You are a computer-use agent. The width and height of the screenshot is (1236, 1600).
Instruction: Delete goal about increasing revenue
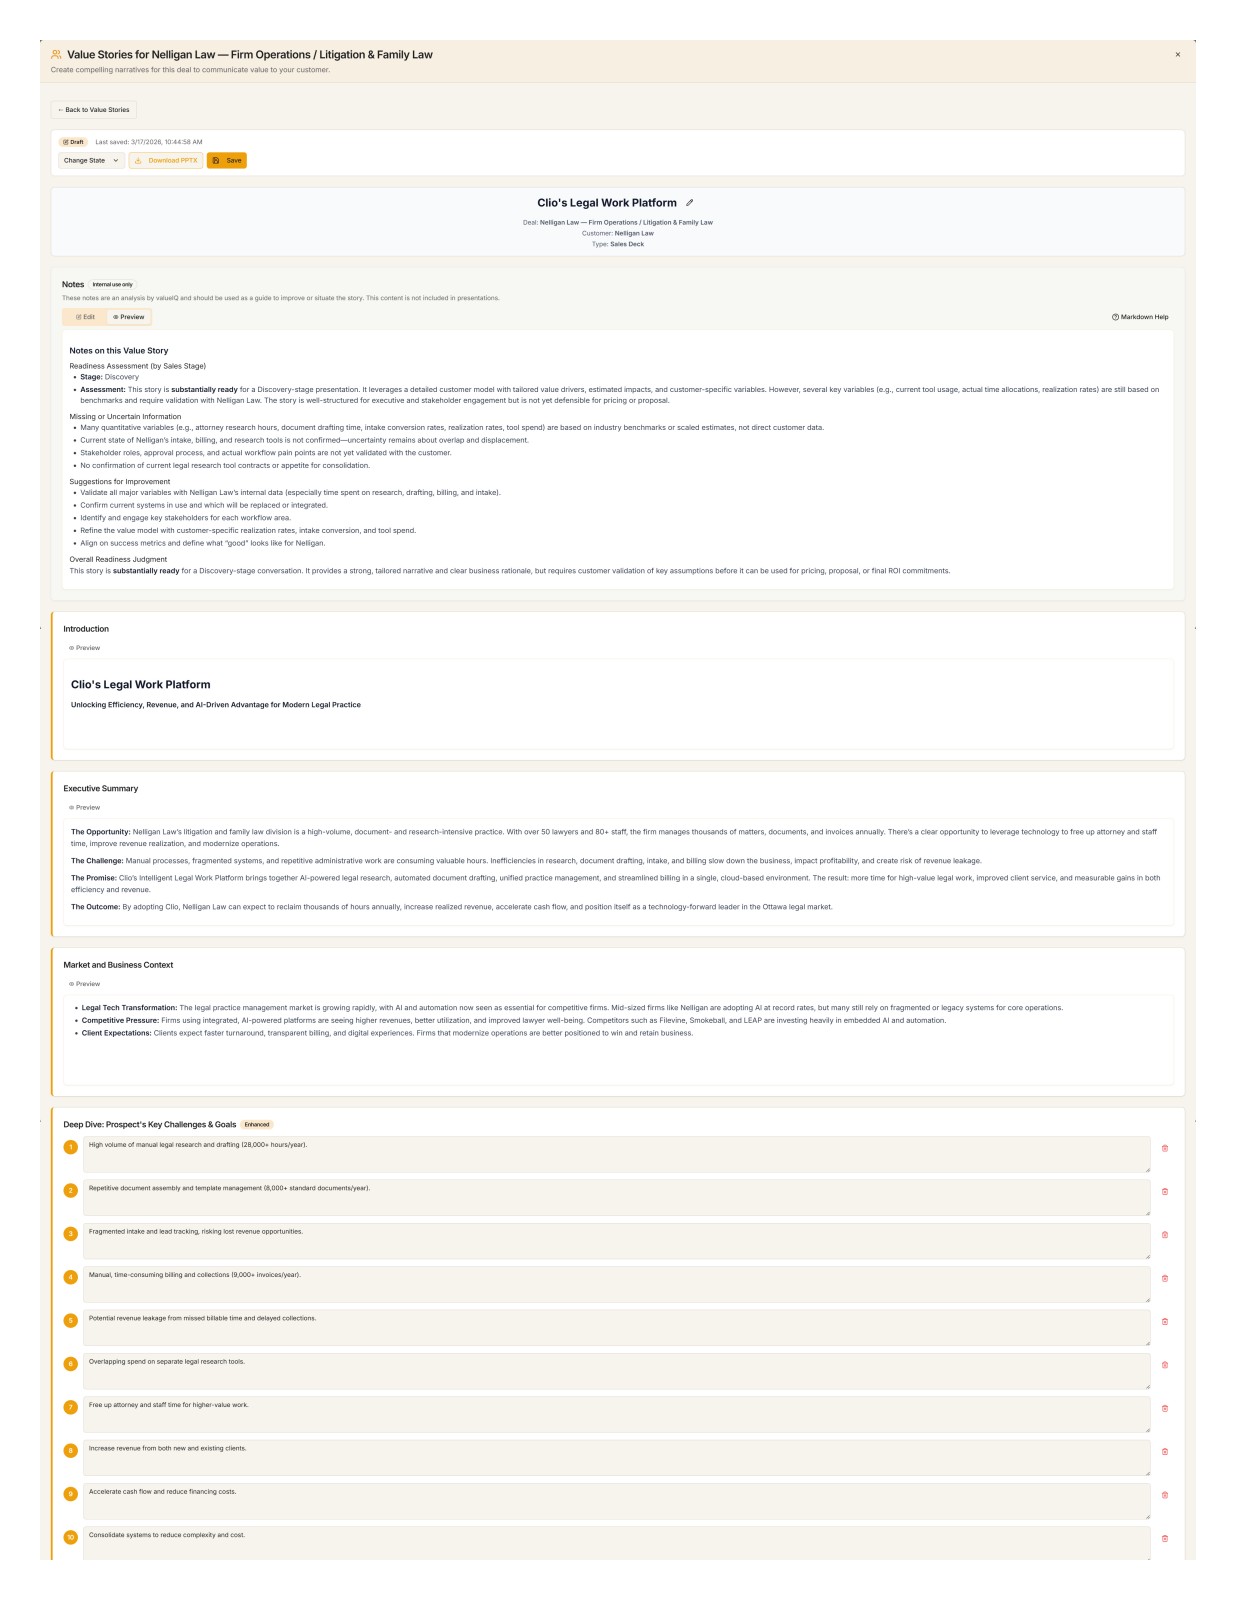pos(1165,1452)
